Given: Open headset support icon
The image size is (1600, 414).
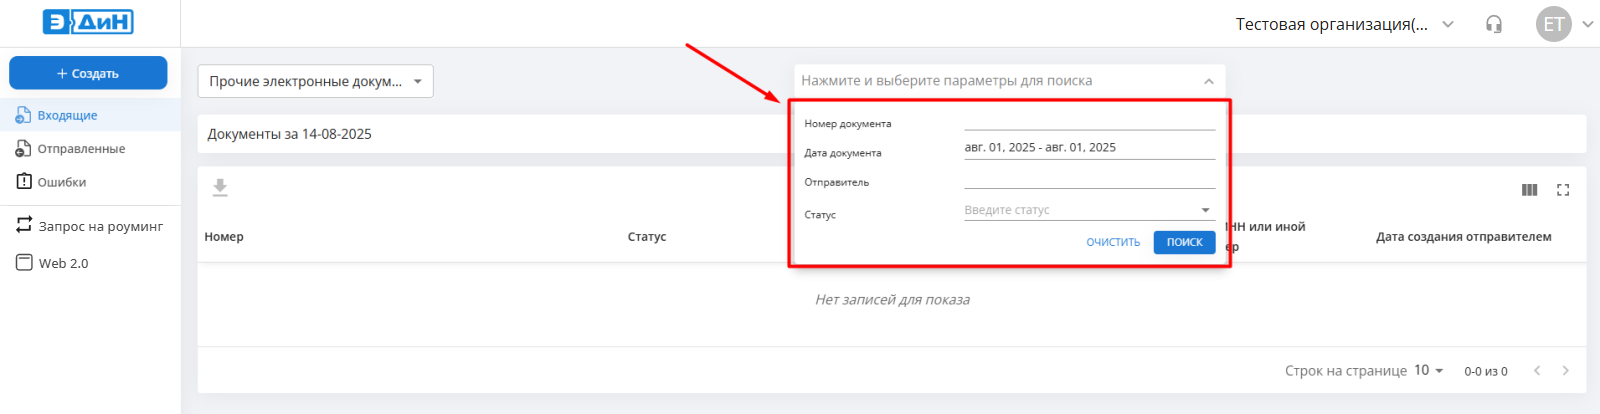Looking at the screenshot, I should (x=1494, y=24).
